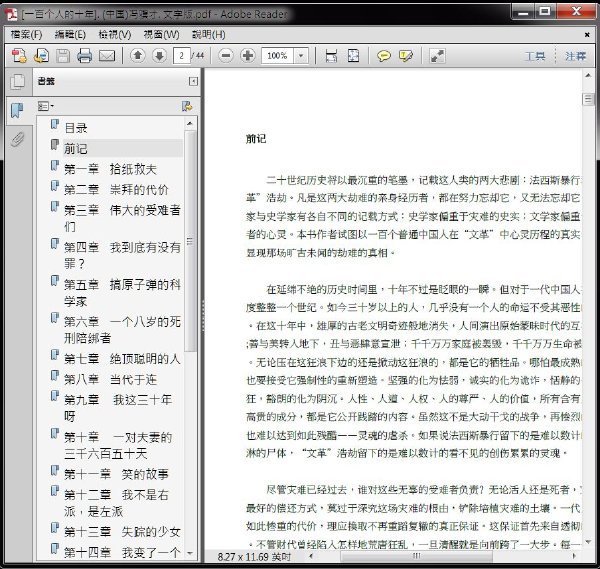Open the 編輯(E) menu

click(70, 34)
